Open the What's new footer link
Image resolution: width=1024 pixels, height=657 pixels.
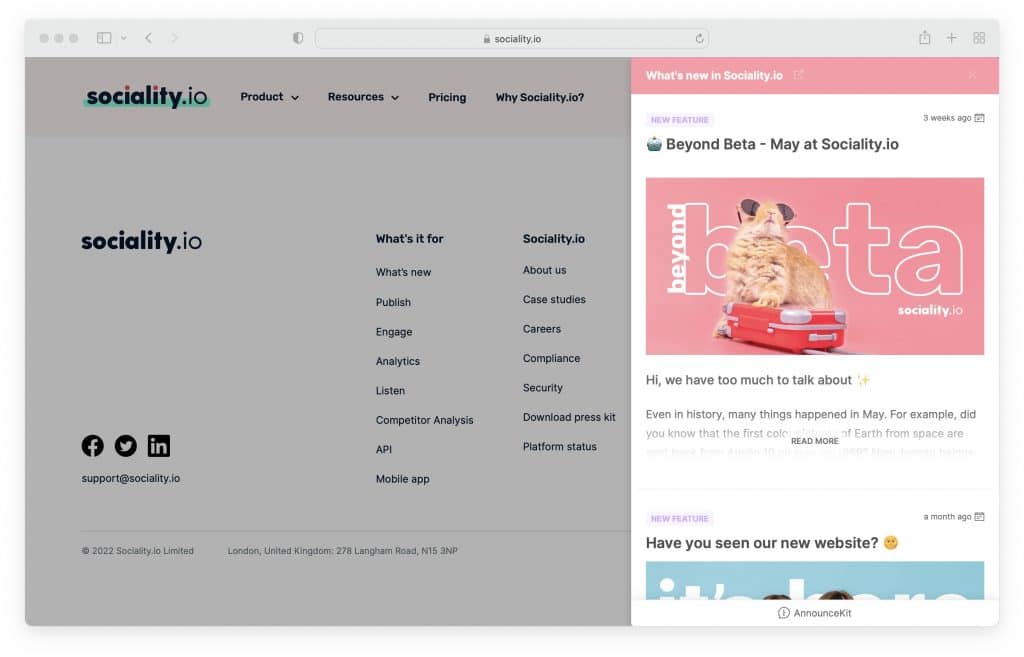pos(403,272)
